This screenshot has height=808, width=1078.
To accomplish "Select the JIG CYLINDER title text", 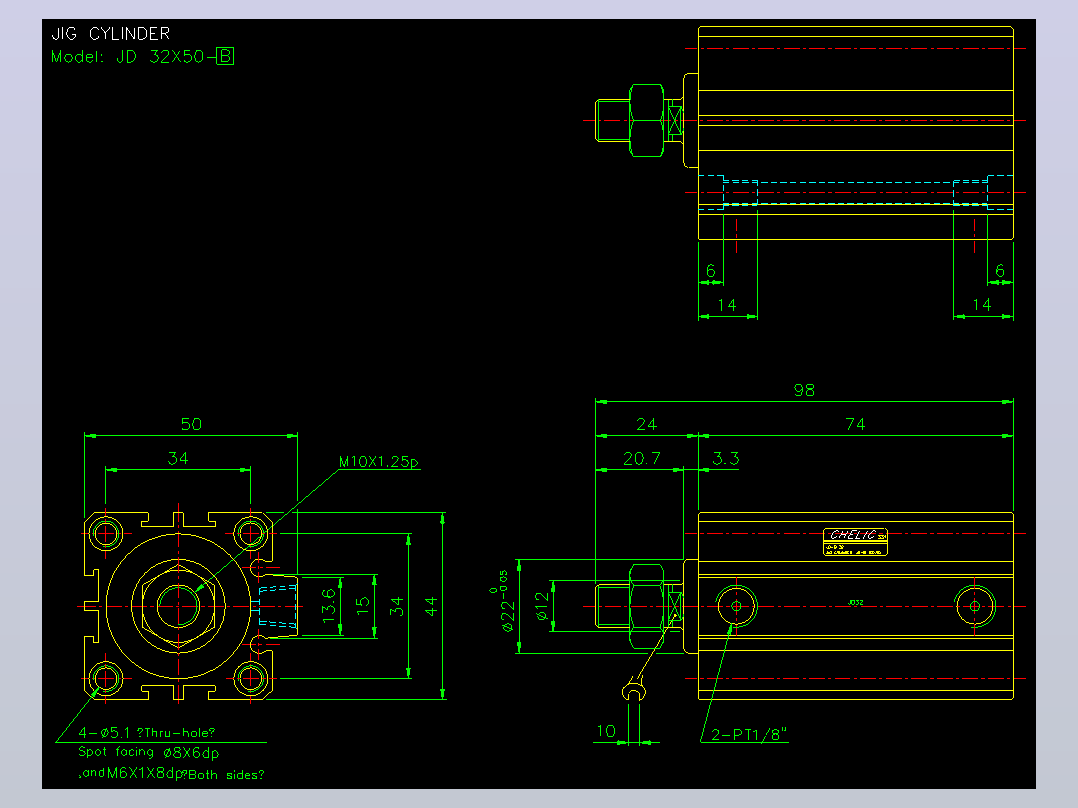I will (x=111, y=34).
